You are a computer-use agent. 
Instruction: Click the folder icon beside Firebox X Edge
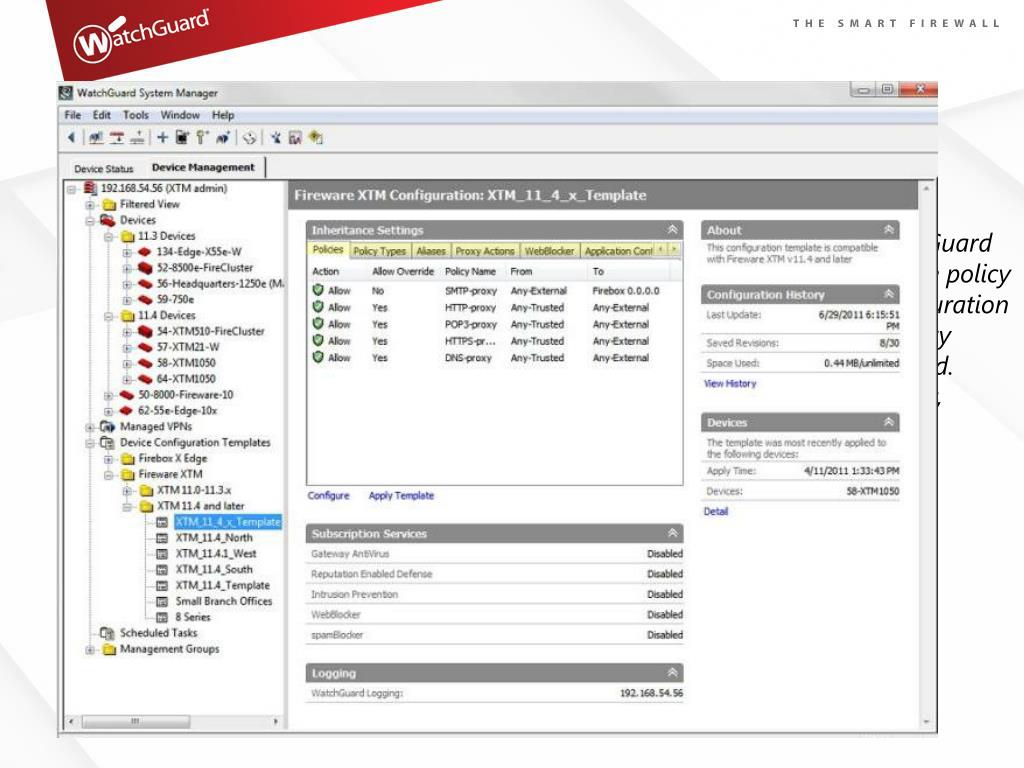pos(128,458)
